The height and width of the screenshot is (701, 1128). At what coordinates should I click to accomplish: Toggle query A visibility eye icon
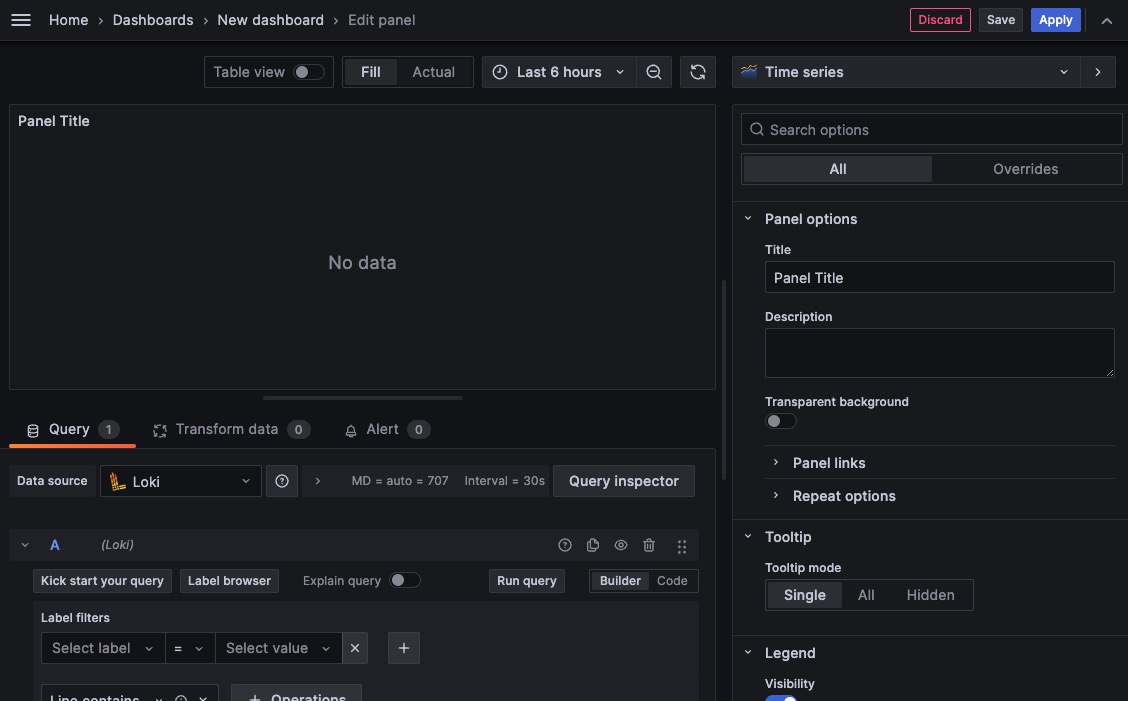tap(621, 545)
